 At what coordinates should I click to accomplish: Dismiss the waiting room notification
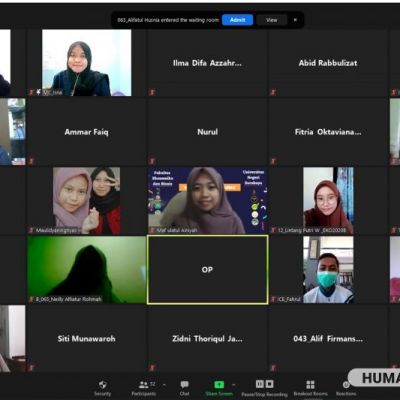295,20
